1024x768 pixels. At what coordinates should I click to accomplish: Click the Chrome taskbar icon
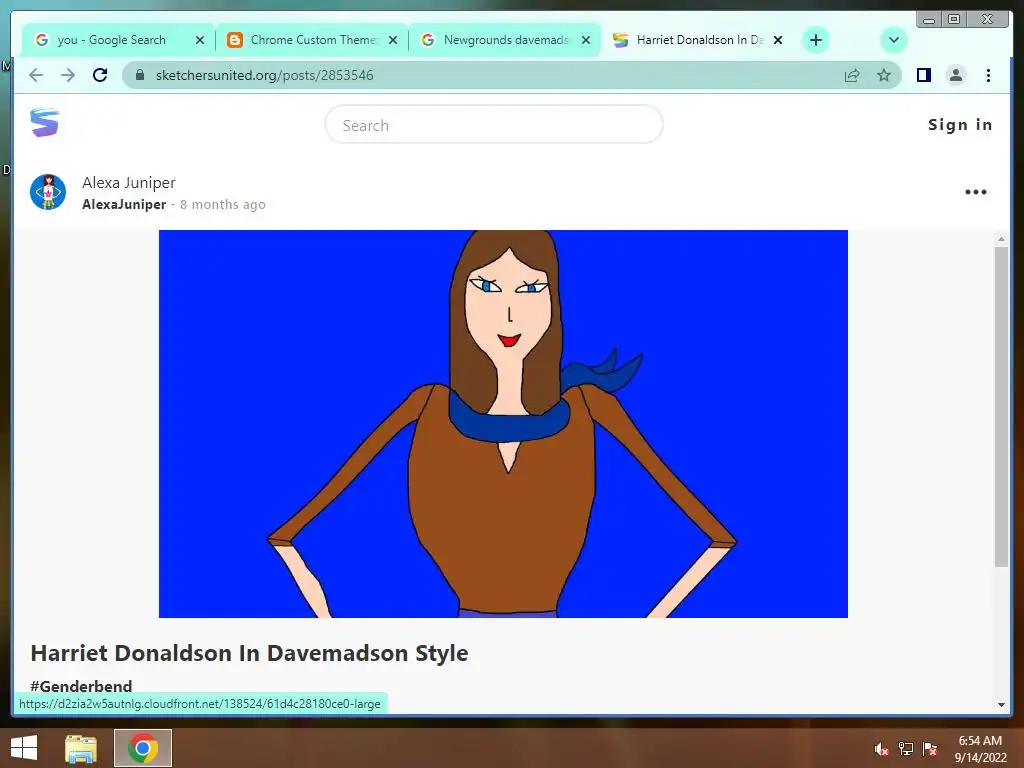(x=143, y=748)
